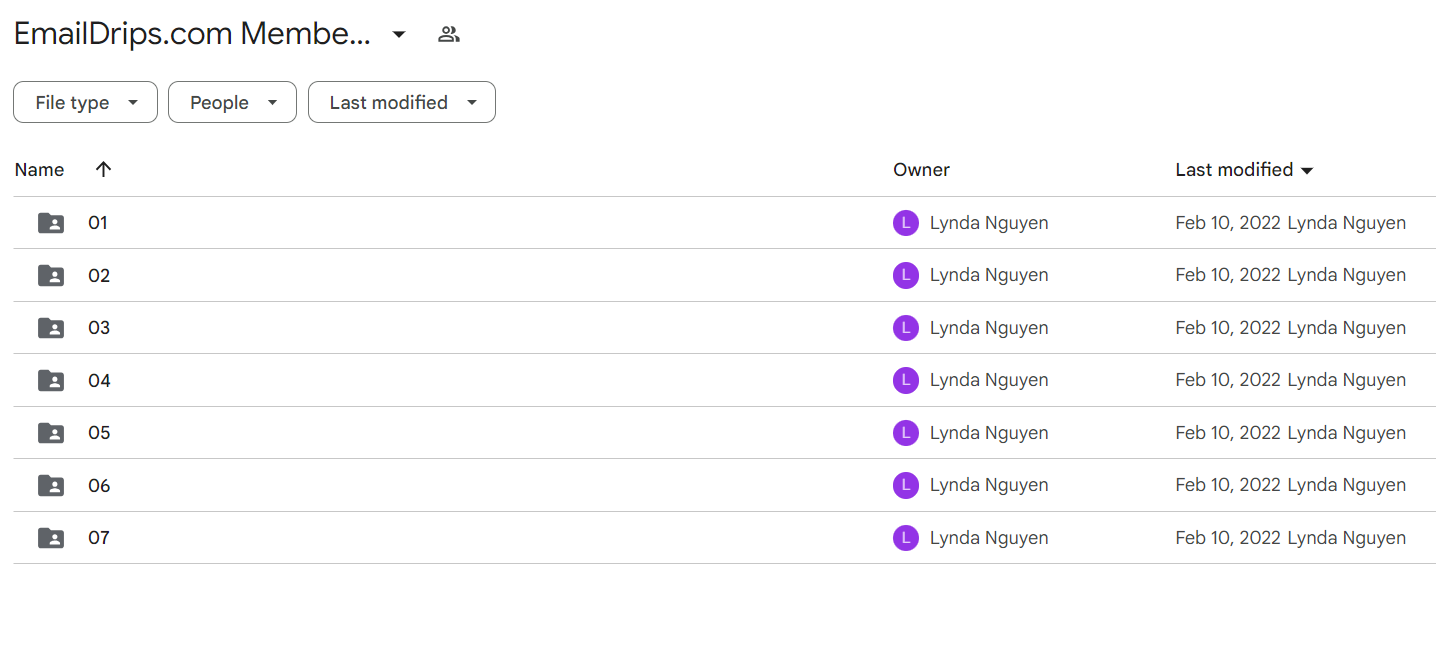
Task: Open the File type filter dropdown
Action: coord(85,102)
